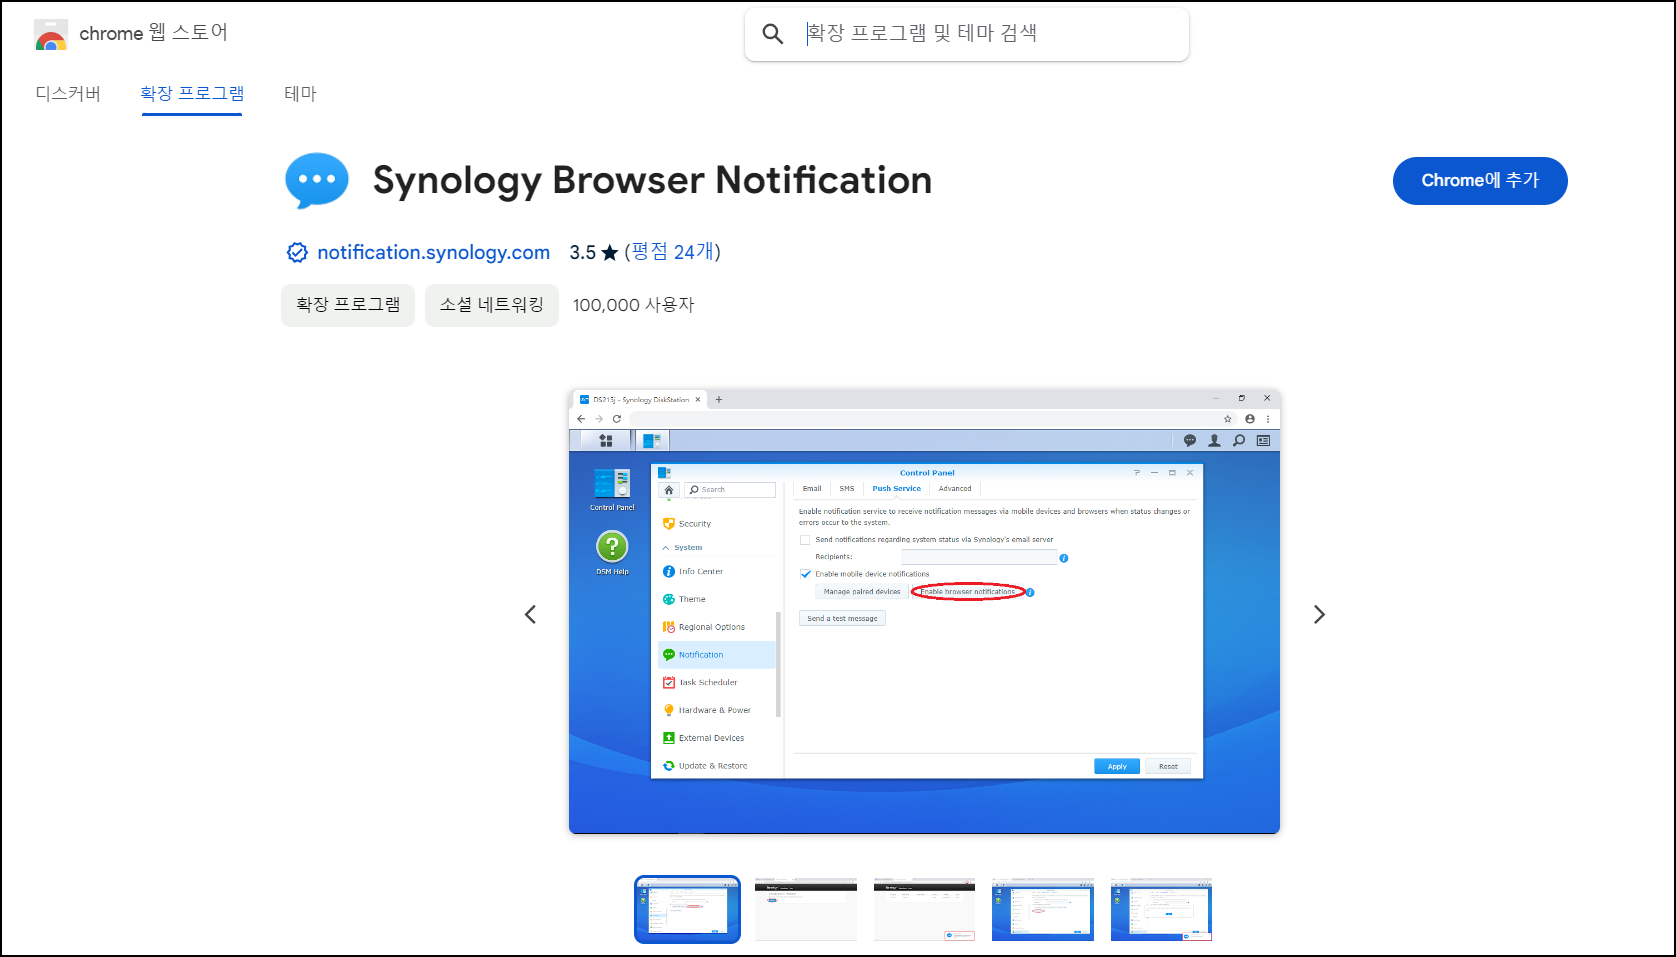Viewport: 1676px width, 957px height.
Task: Click the 확장 프로그램 category chip
Action: coord(348,305)
